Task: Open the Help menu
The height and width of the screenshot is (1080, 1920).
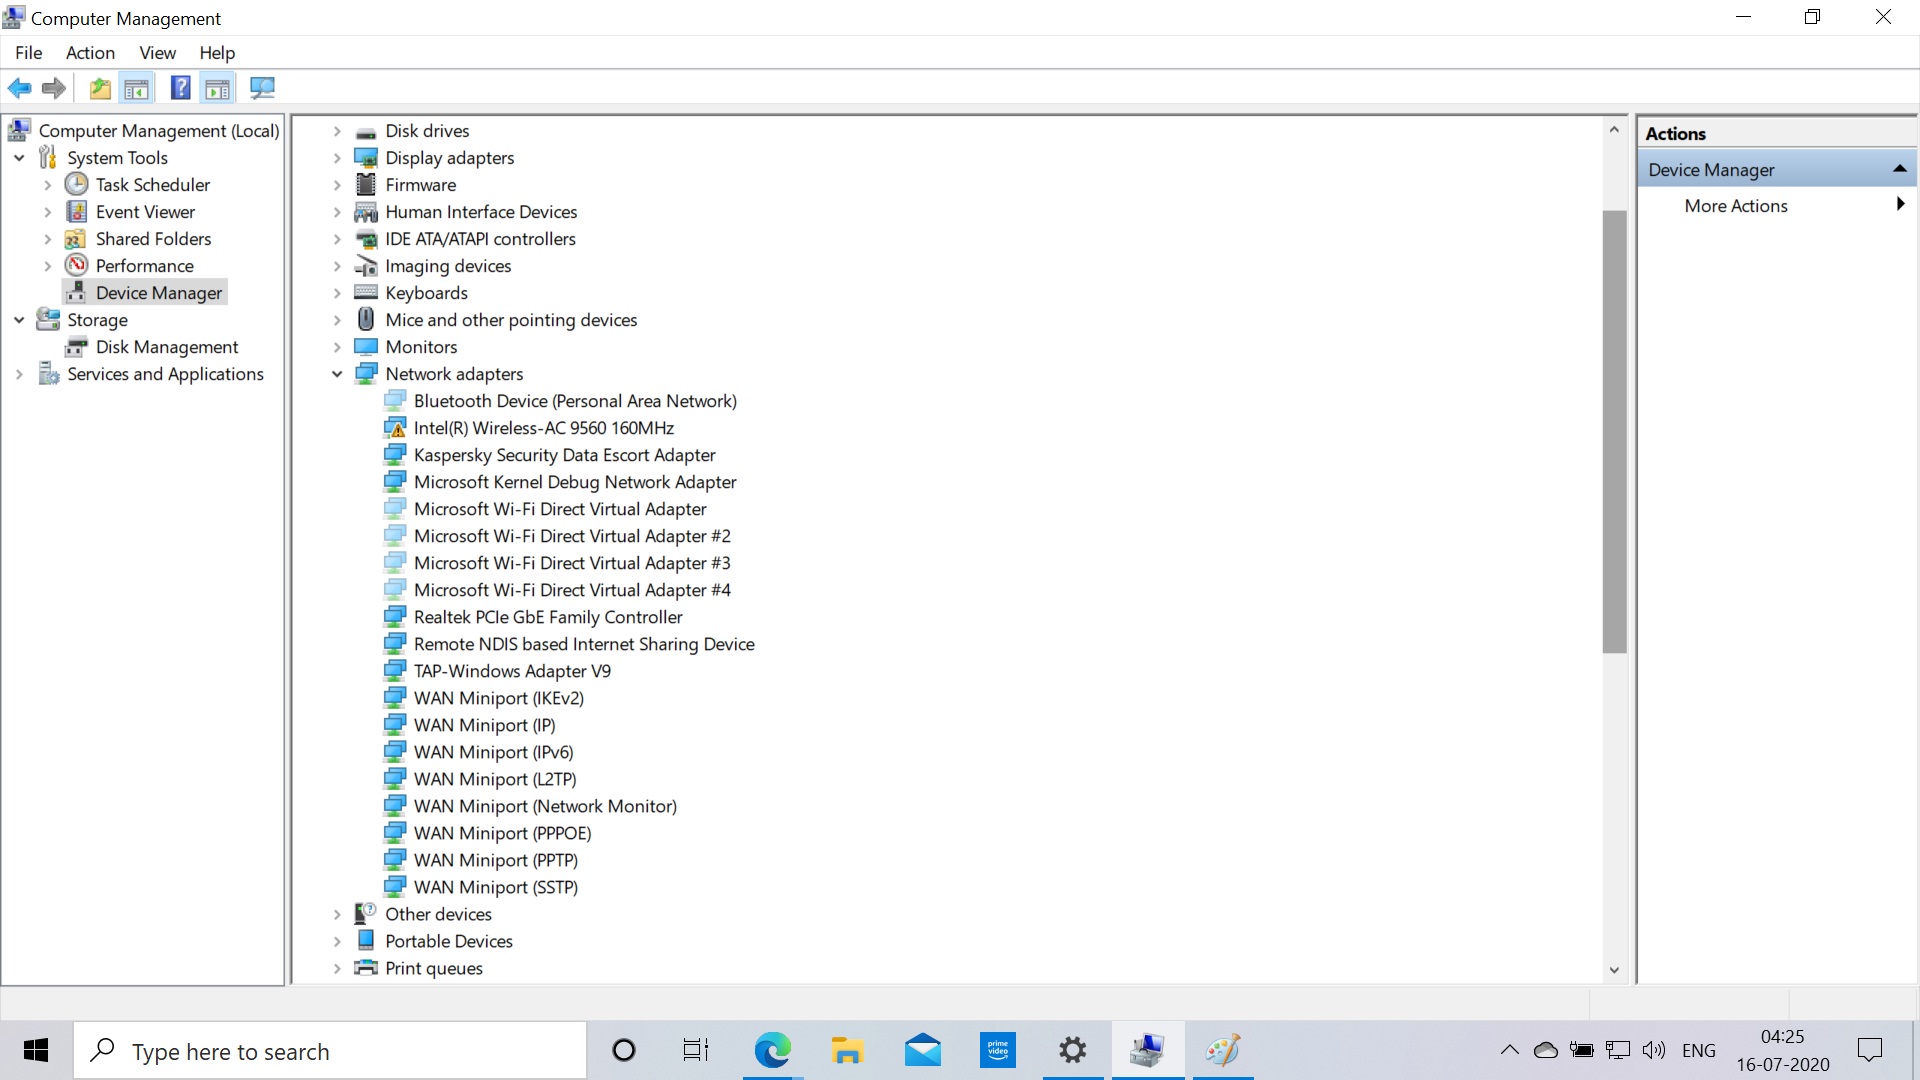Action: tap(217, 53)
